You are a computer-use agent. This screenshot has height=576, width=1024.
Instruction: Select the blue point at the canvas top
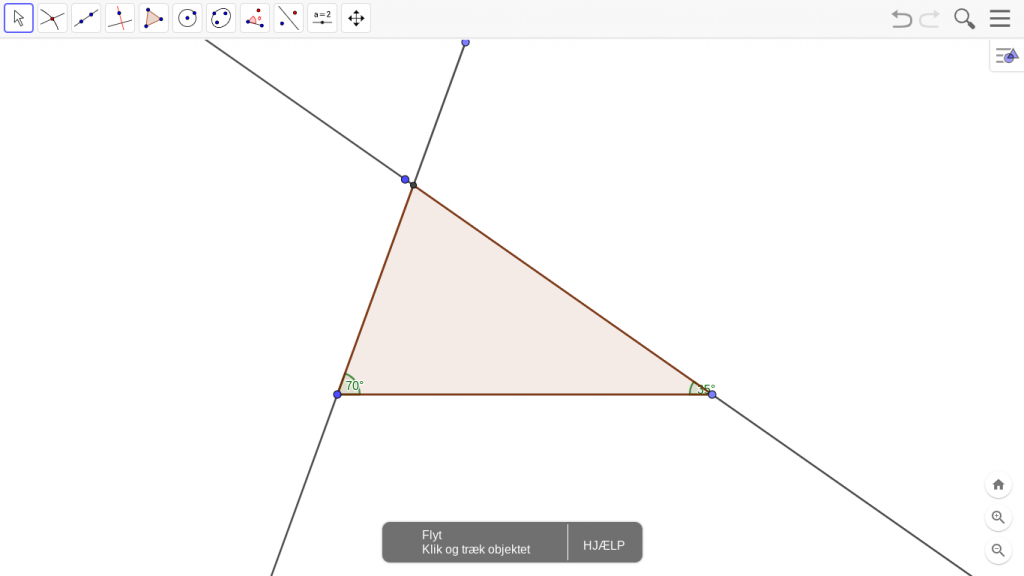(465, 42)
